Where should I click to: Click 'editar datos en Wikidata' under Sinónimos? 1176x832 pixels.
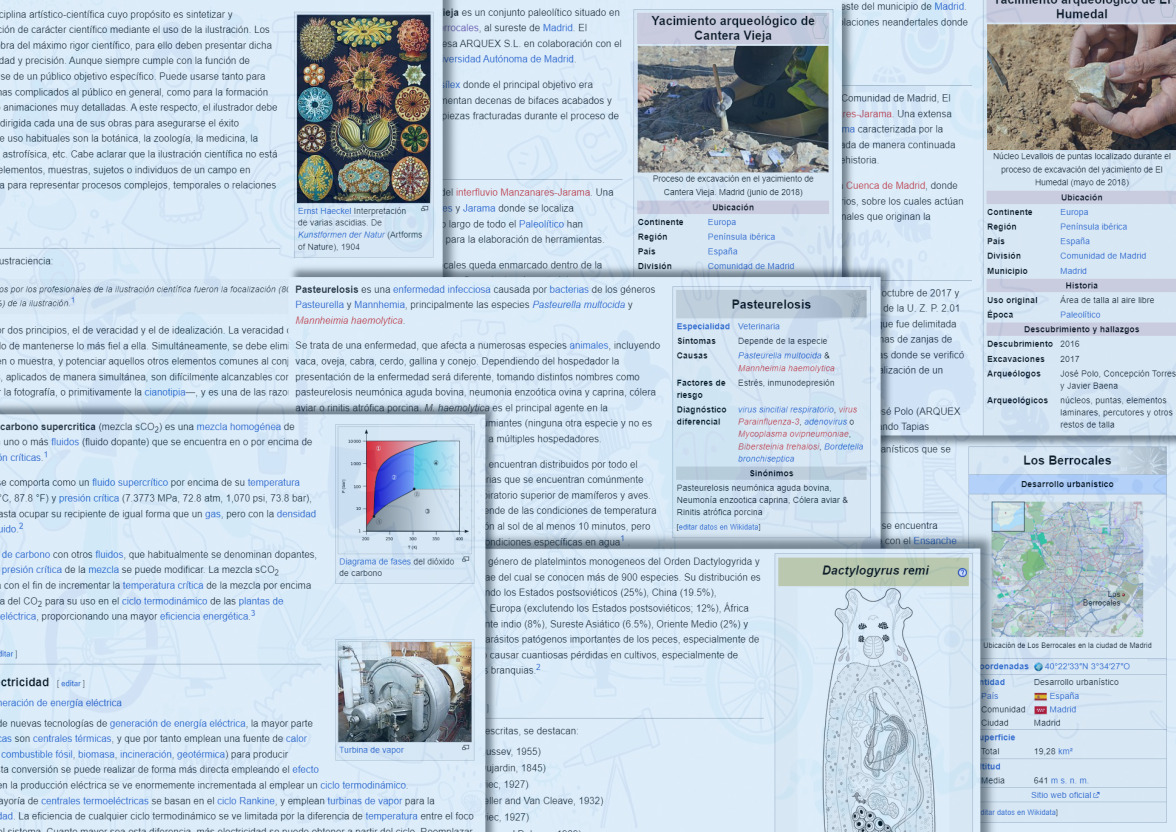click(x=718, y=526)
